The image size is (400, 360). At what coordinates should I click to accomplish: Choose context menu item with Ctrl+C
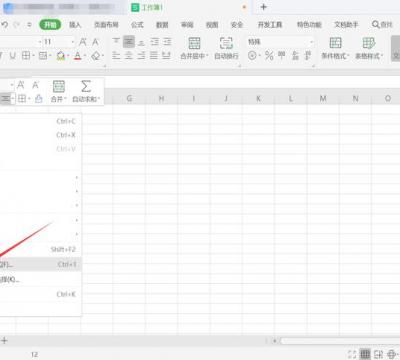[41, 121]
